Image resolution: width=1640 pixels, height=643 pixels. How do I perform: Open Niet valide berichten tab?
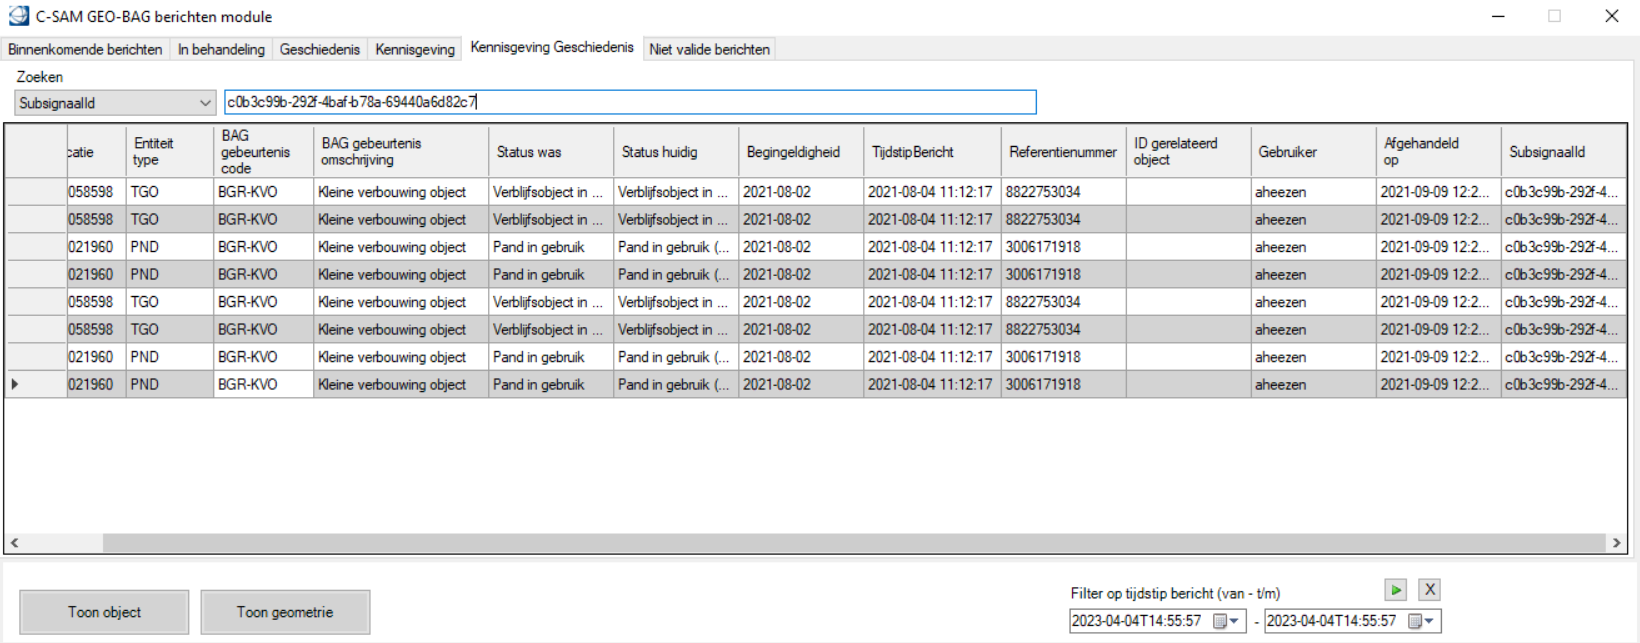709,49
